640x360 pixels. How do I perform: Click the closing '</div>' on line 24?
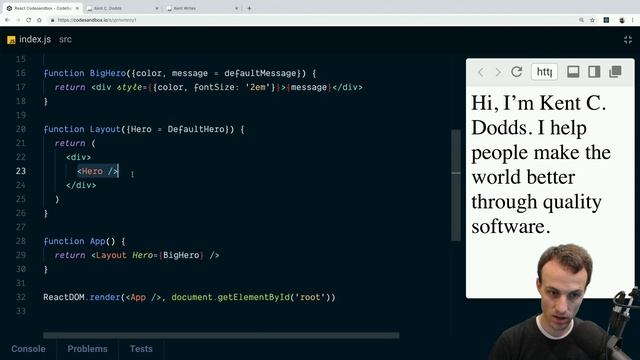click(81, 185)
